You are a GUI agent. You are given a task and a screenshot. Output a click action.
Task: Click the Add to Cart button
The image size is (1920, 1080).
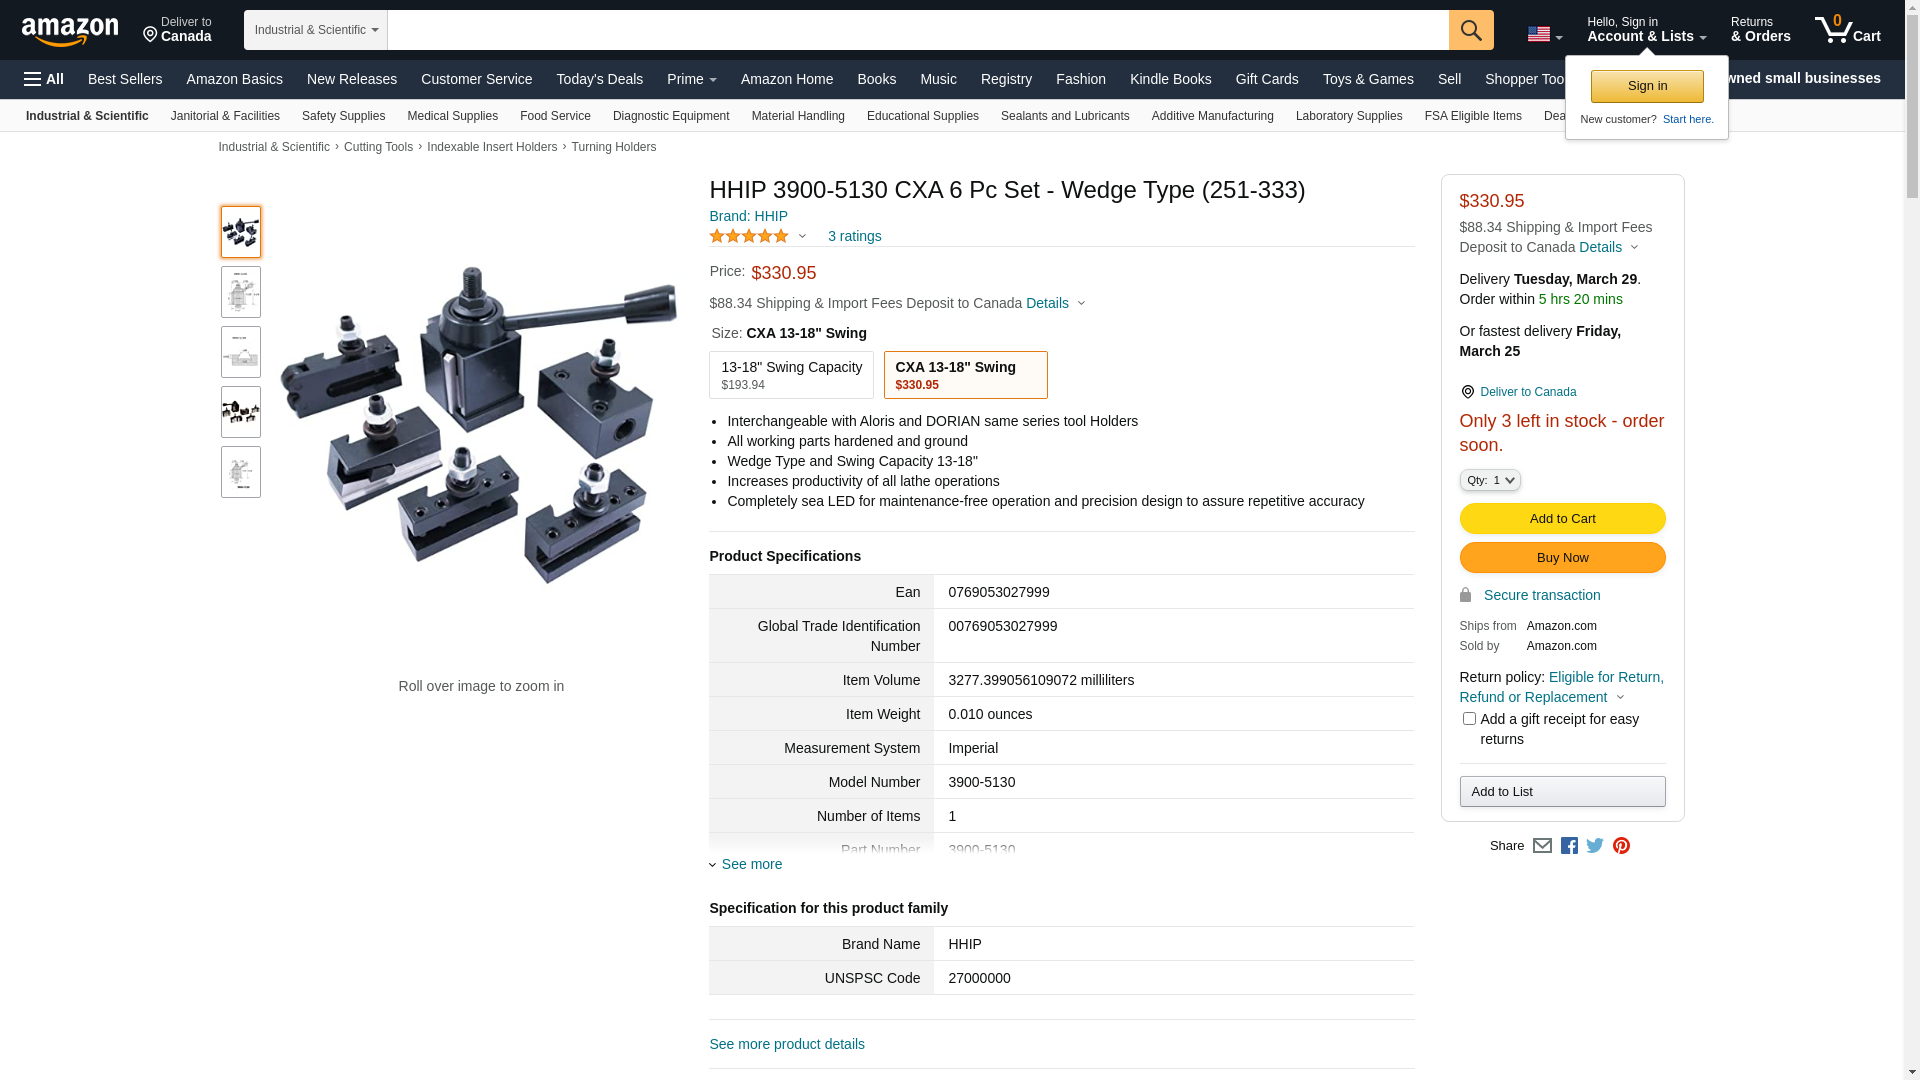pyautogui.click(x=1562, y=519)
